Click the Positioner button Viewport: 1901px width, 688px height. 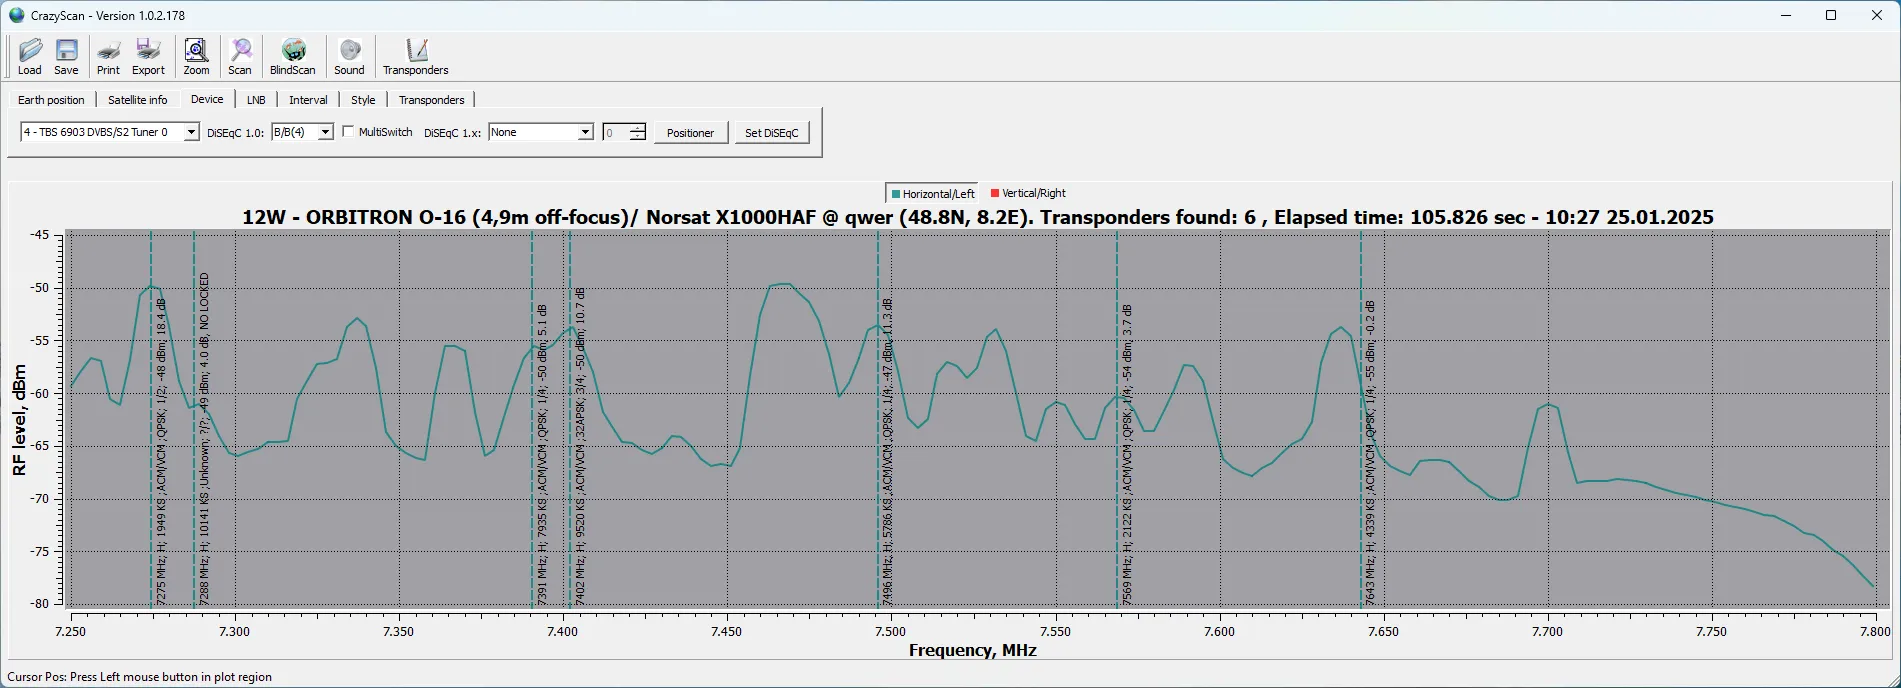pos(690,133)
